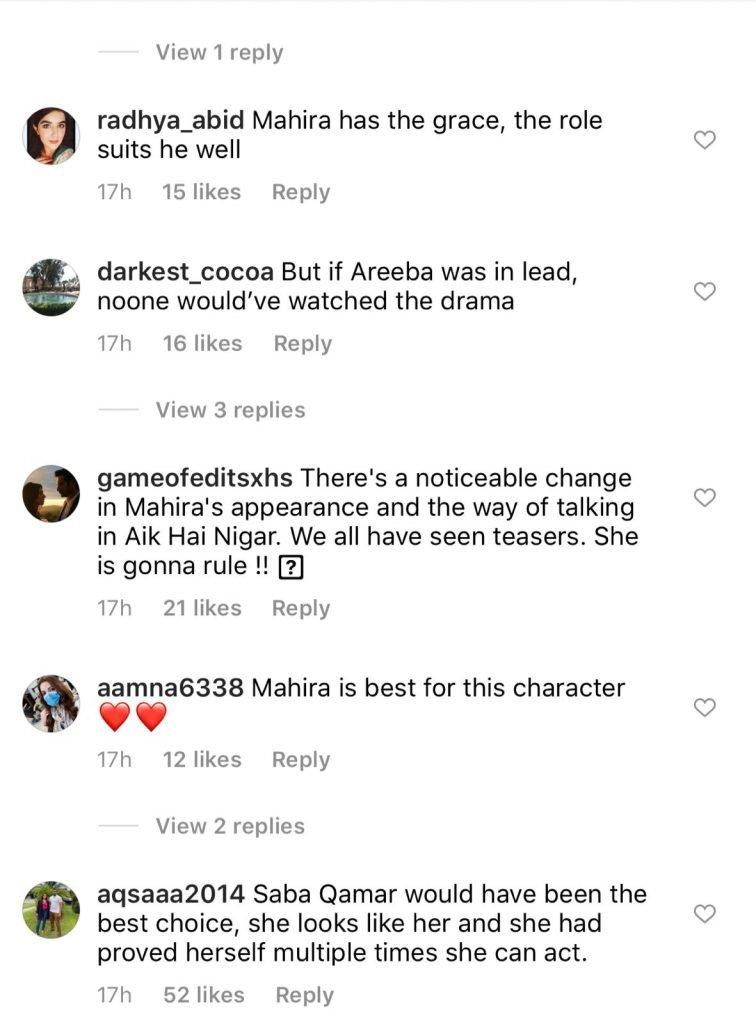
Task: Visit gameofeditsxhs username profile link
Action: tap(195, 478)
